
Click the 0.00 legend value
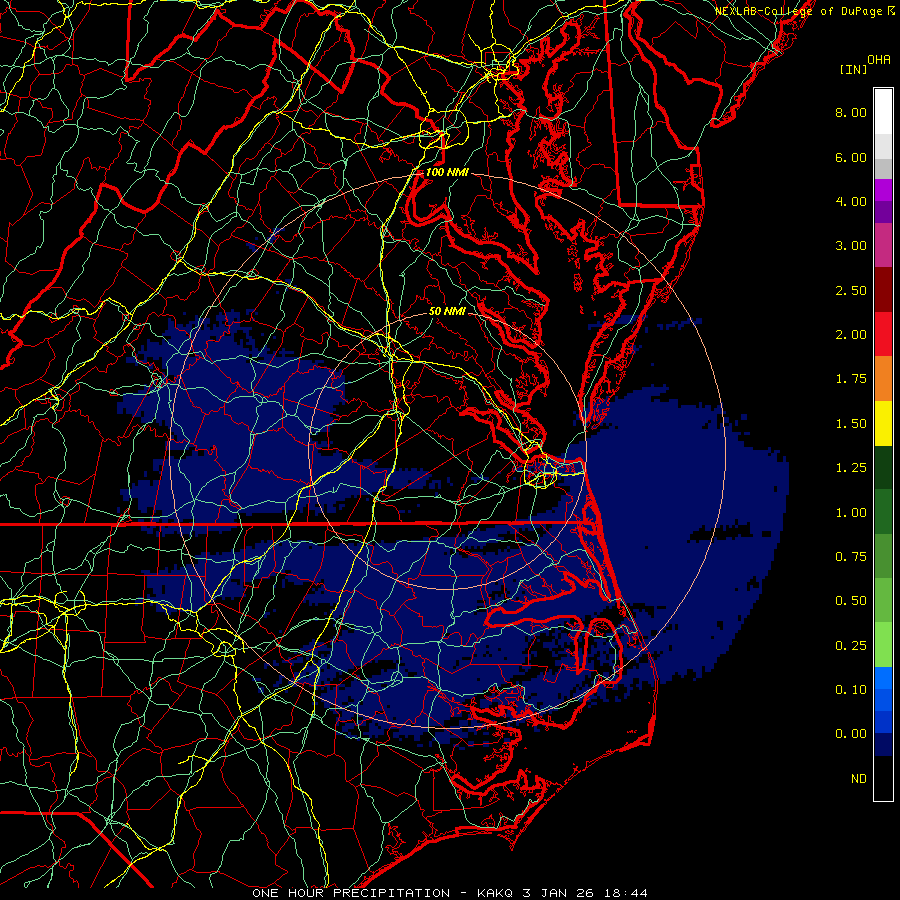(x=851, y=734)
